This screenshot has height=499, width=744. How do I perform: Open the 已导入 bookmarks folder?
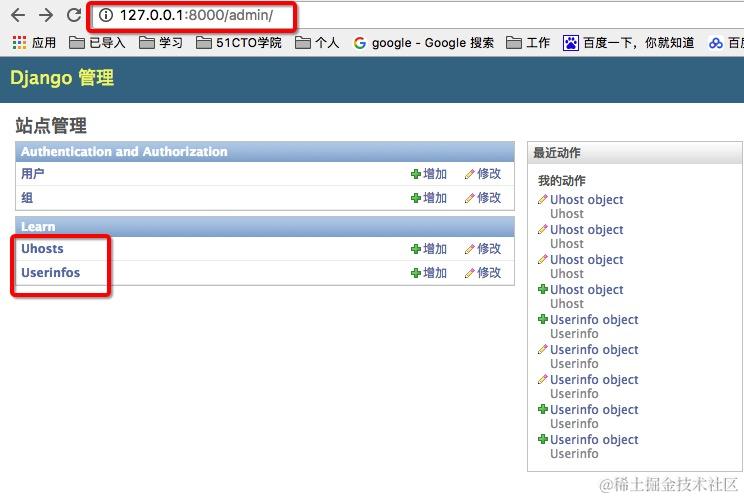[97, 43]
